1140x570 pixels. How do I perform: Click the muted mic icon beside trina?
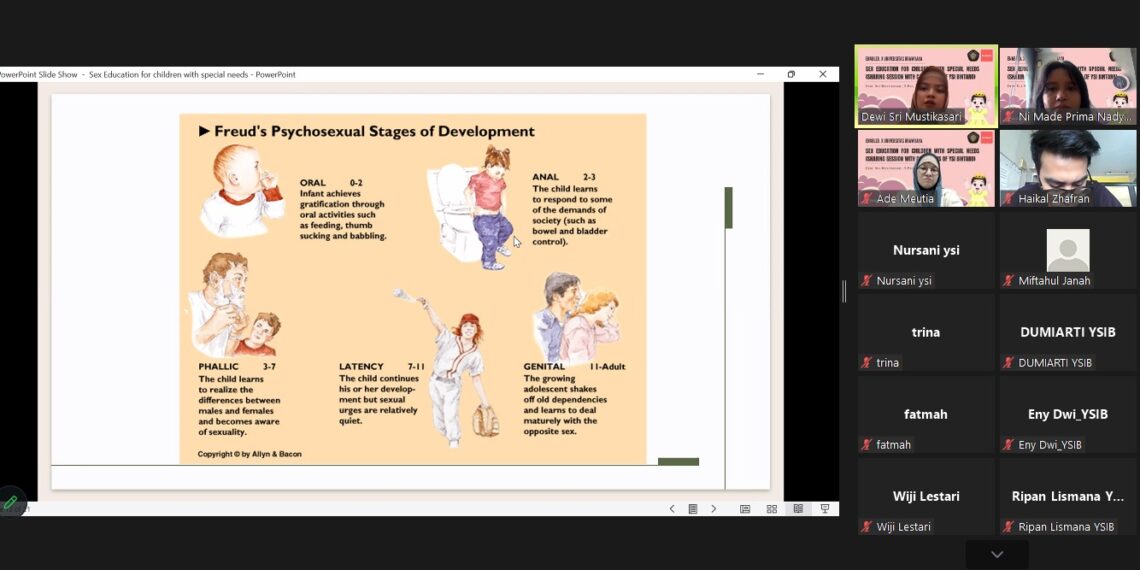coord(867,363)
